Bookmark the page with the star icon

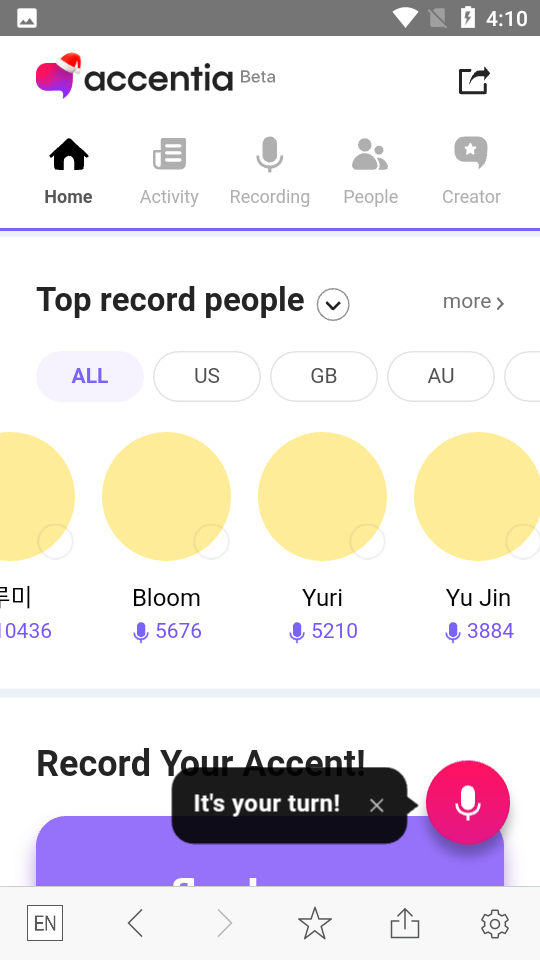pos(315,923)
